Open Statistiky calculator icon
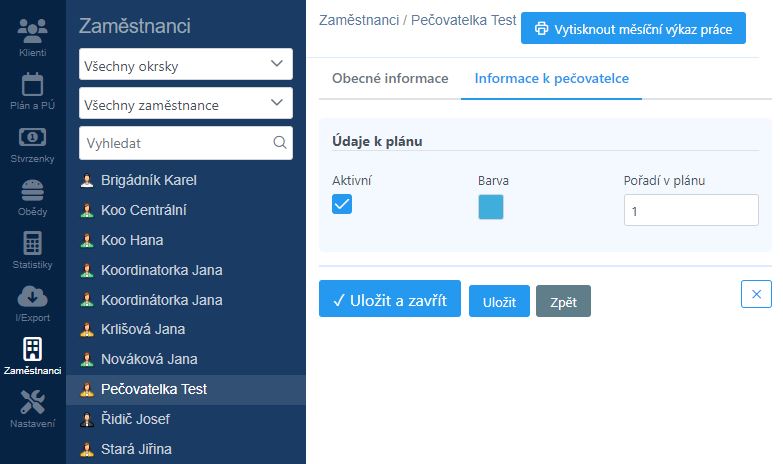This screenshot has width=783, height=464. click(32, 243)
